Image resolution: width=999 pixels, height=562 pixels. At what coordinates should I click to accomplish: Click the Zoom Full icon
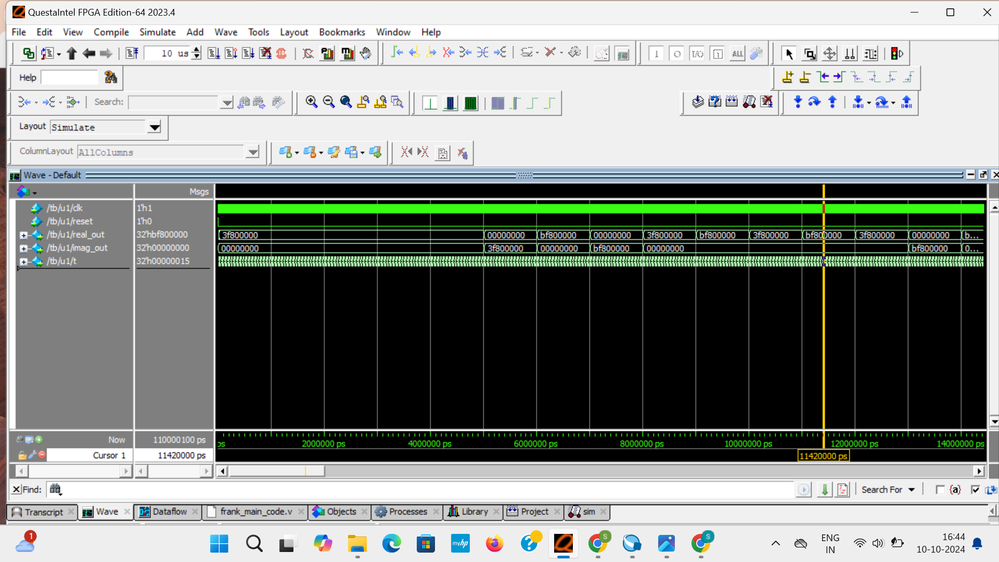(346, 102)
